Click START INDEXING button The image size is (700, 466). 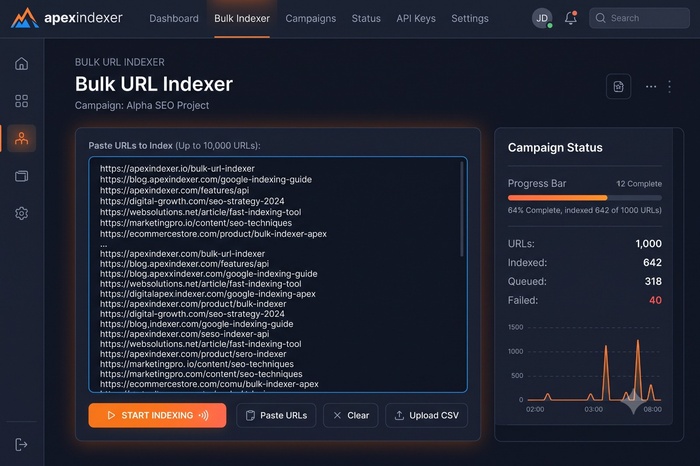coord(157,416)
